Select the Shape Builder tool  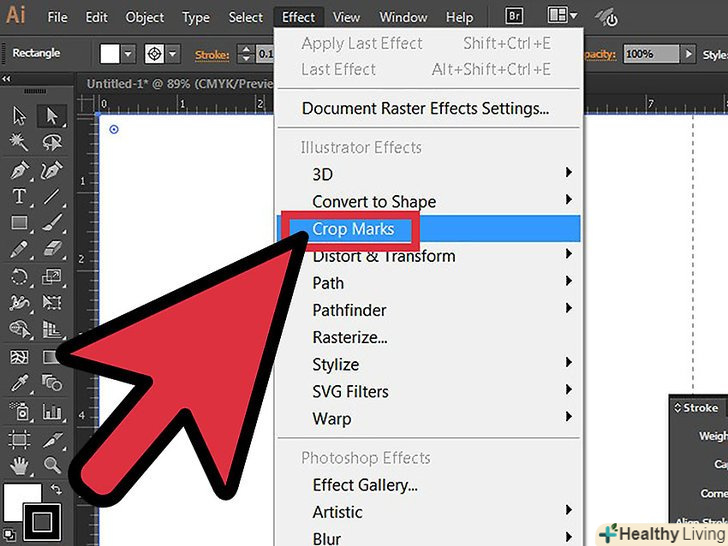[19, 329]
